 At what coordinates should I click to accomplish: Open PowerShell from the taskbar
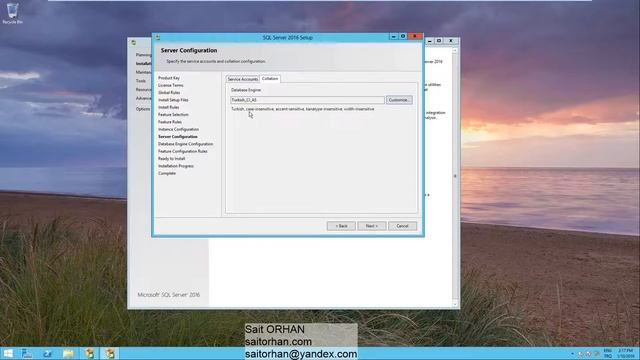point(47,353)
